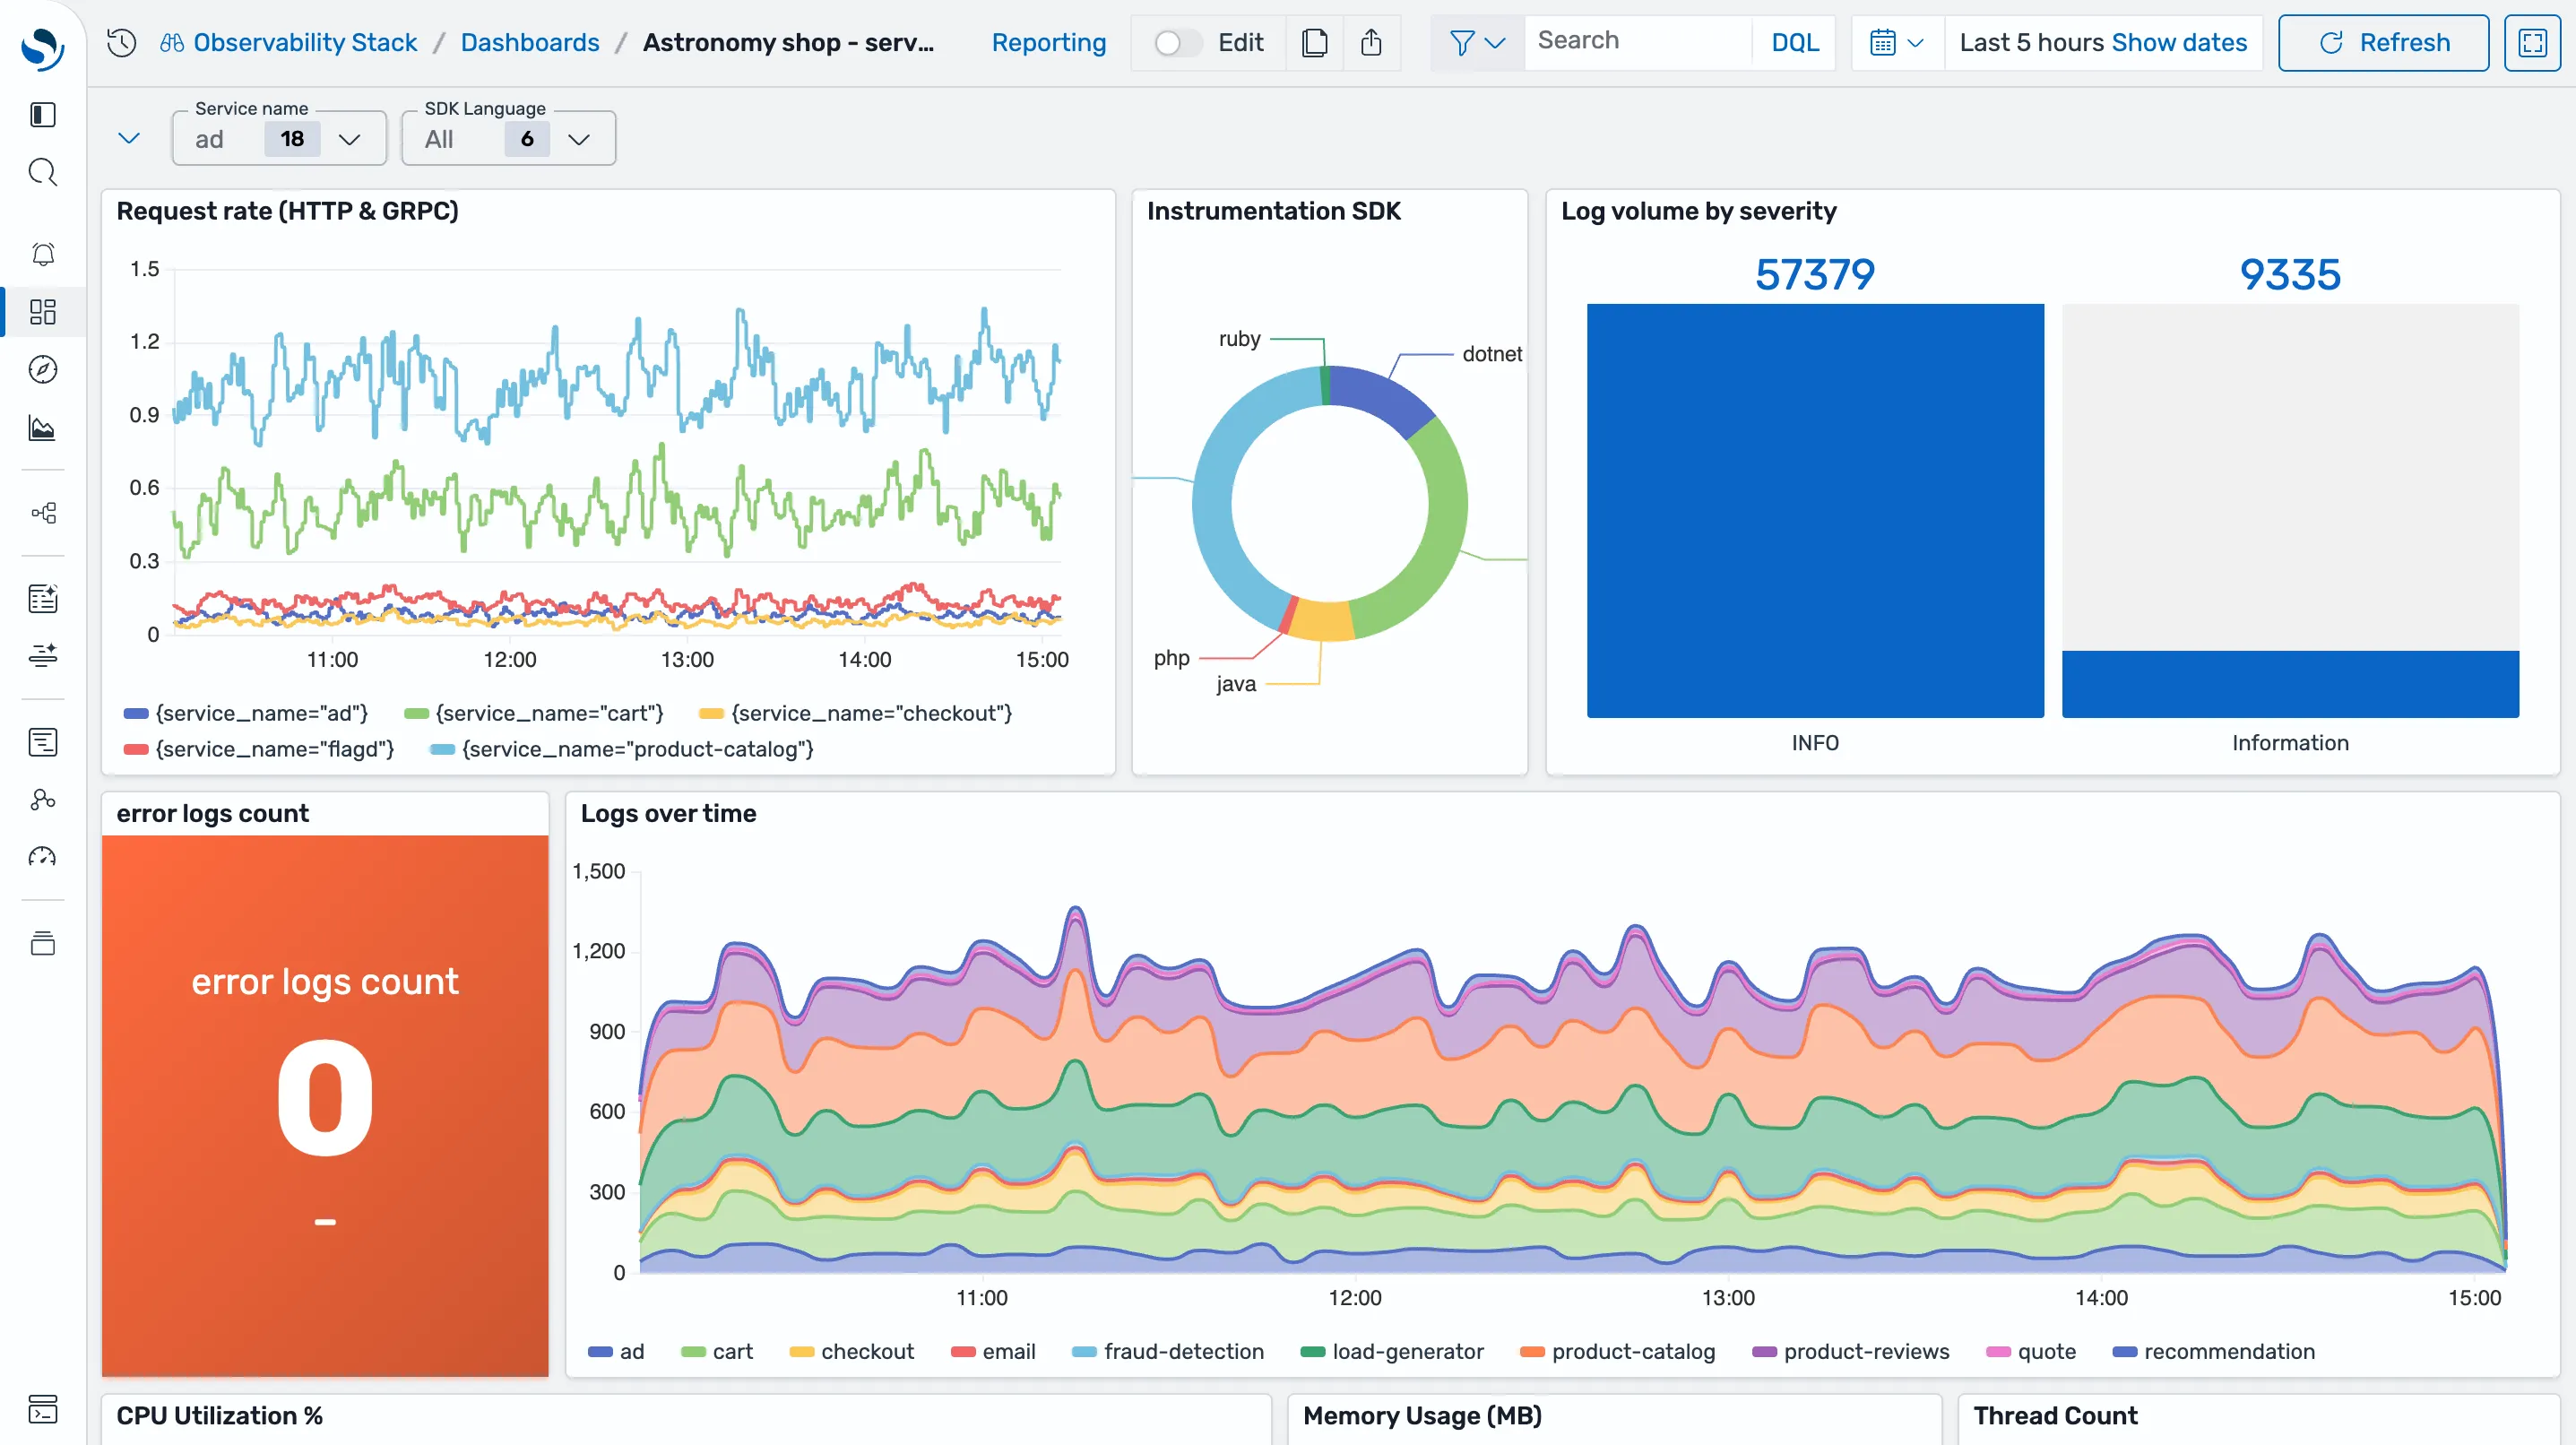Open the Reporting menu

(1048, 42)
